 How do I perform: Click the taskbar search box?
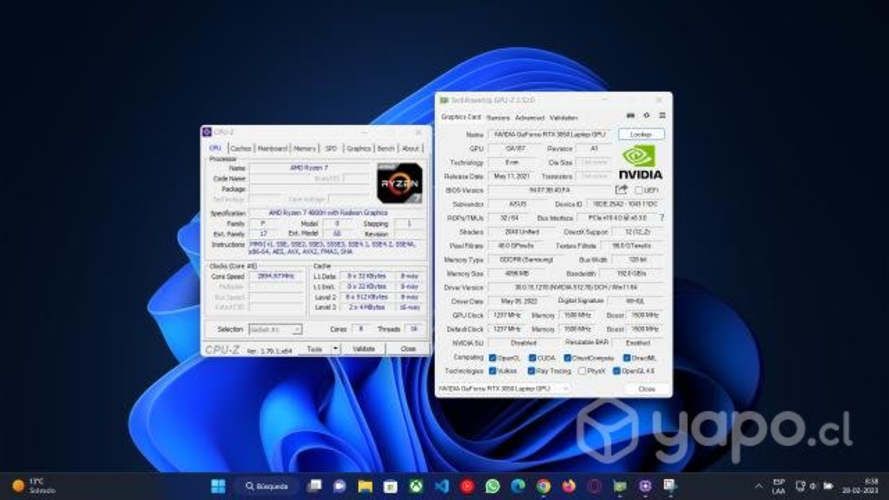(266, 486)
